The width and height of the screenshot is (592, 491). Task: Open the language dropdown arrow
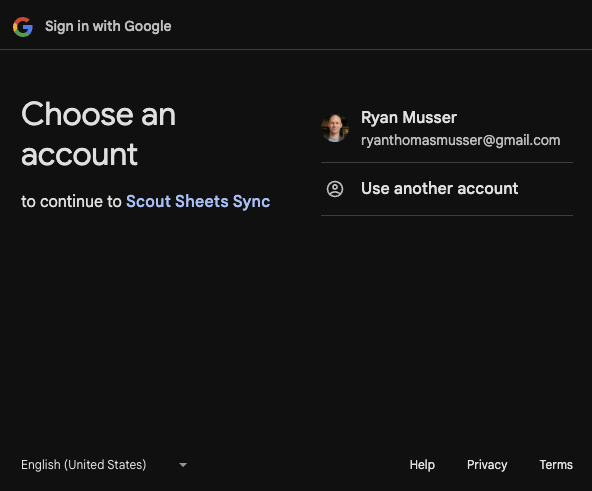point(183,465)
